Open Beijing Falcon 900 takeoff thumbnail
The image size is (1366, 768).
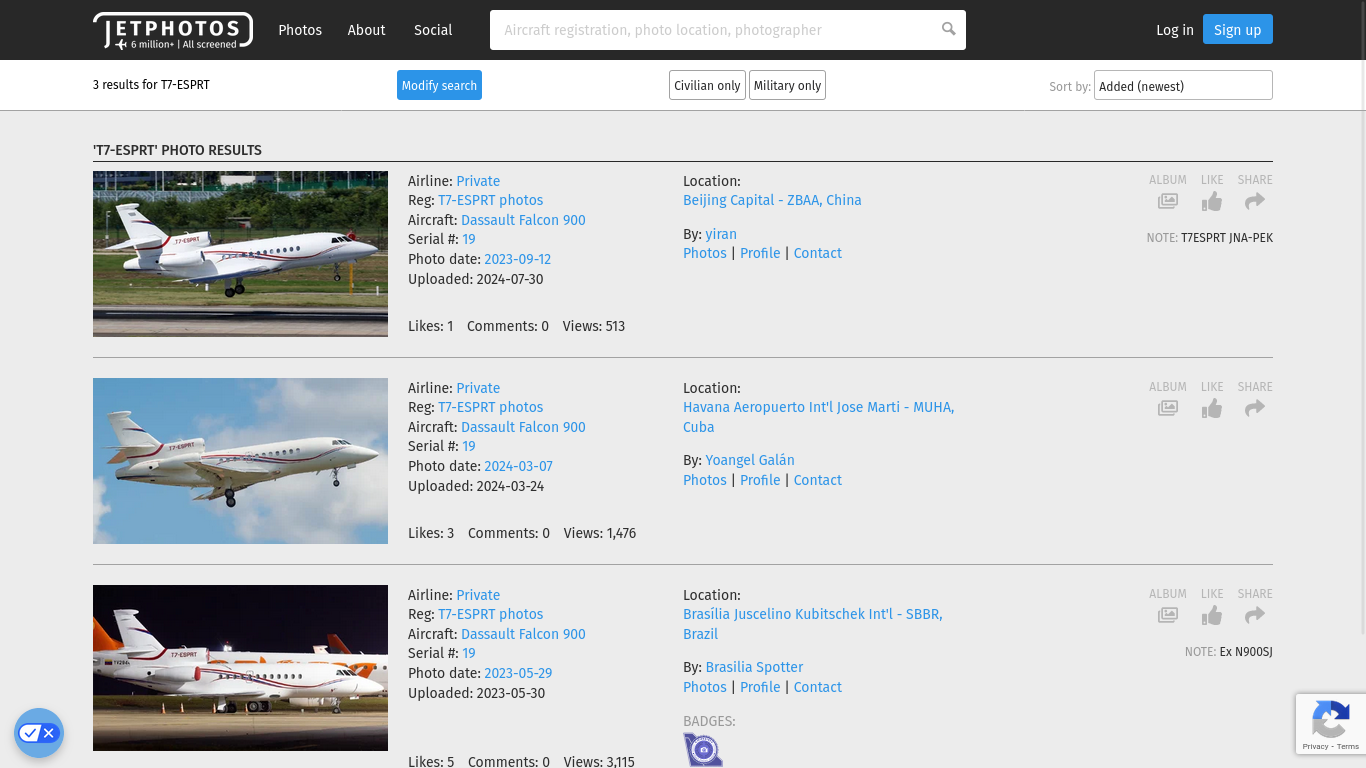[240, 254]
